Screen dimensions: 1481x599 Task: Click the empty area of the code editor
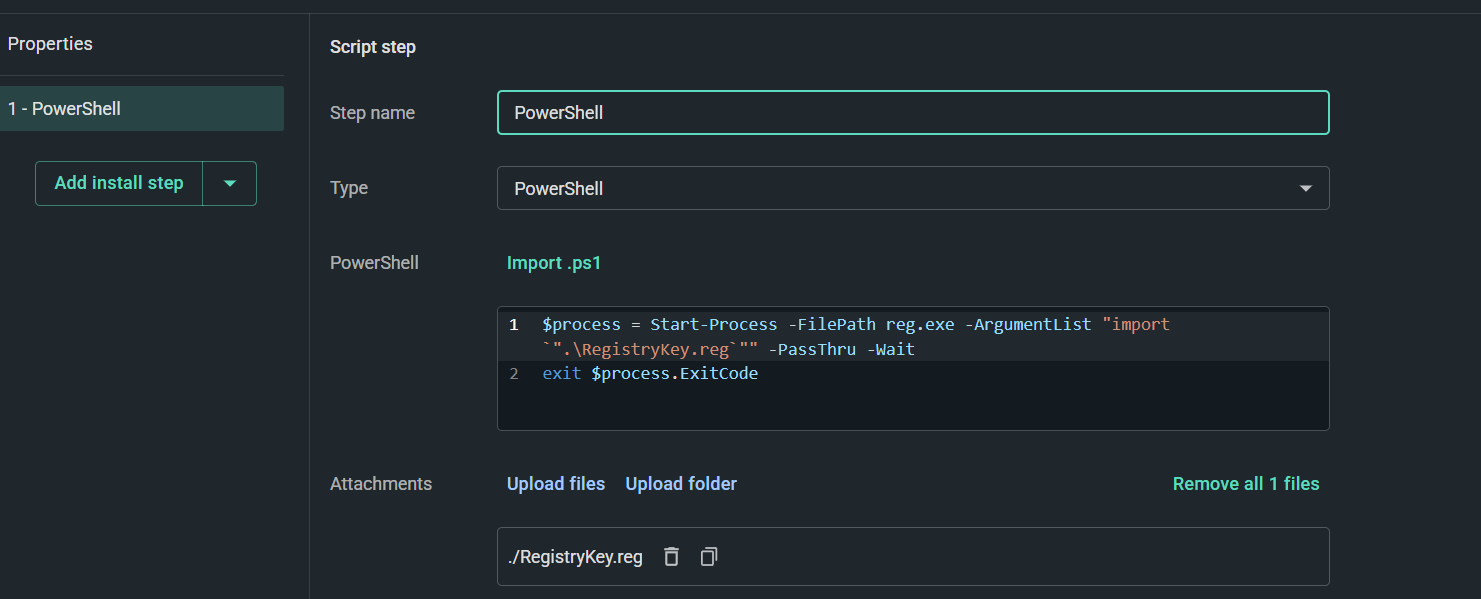[913, 408]
